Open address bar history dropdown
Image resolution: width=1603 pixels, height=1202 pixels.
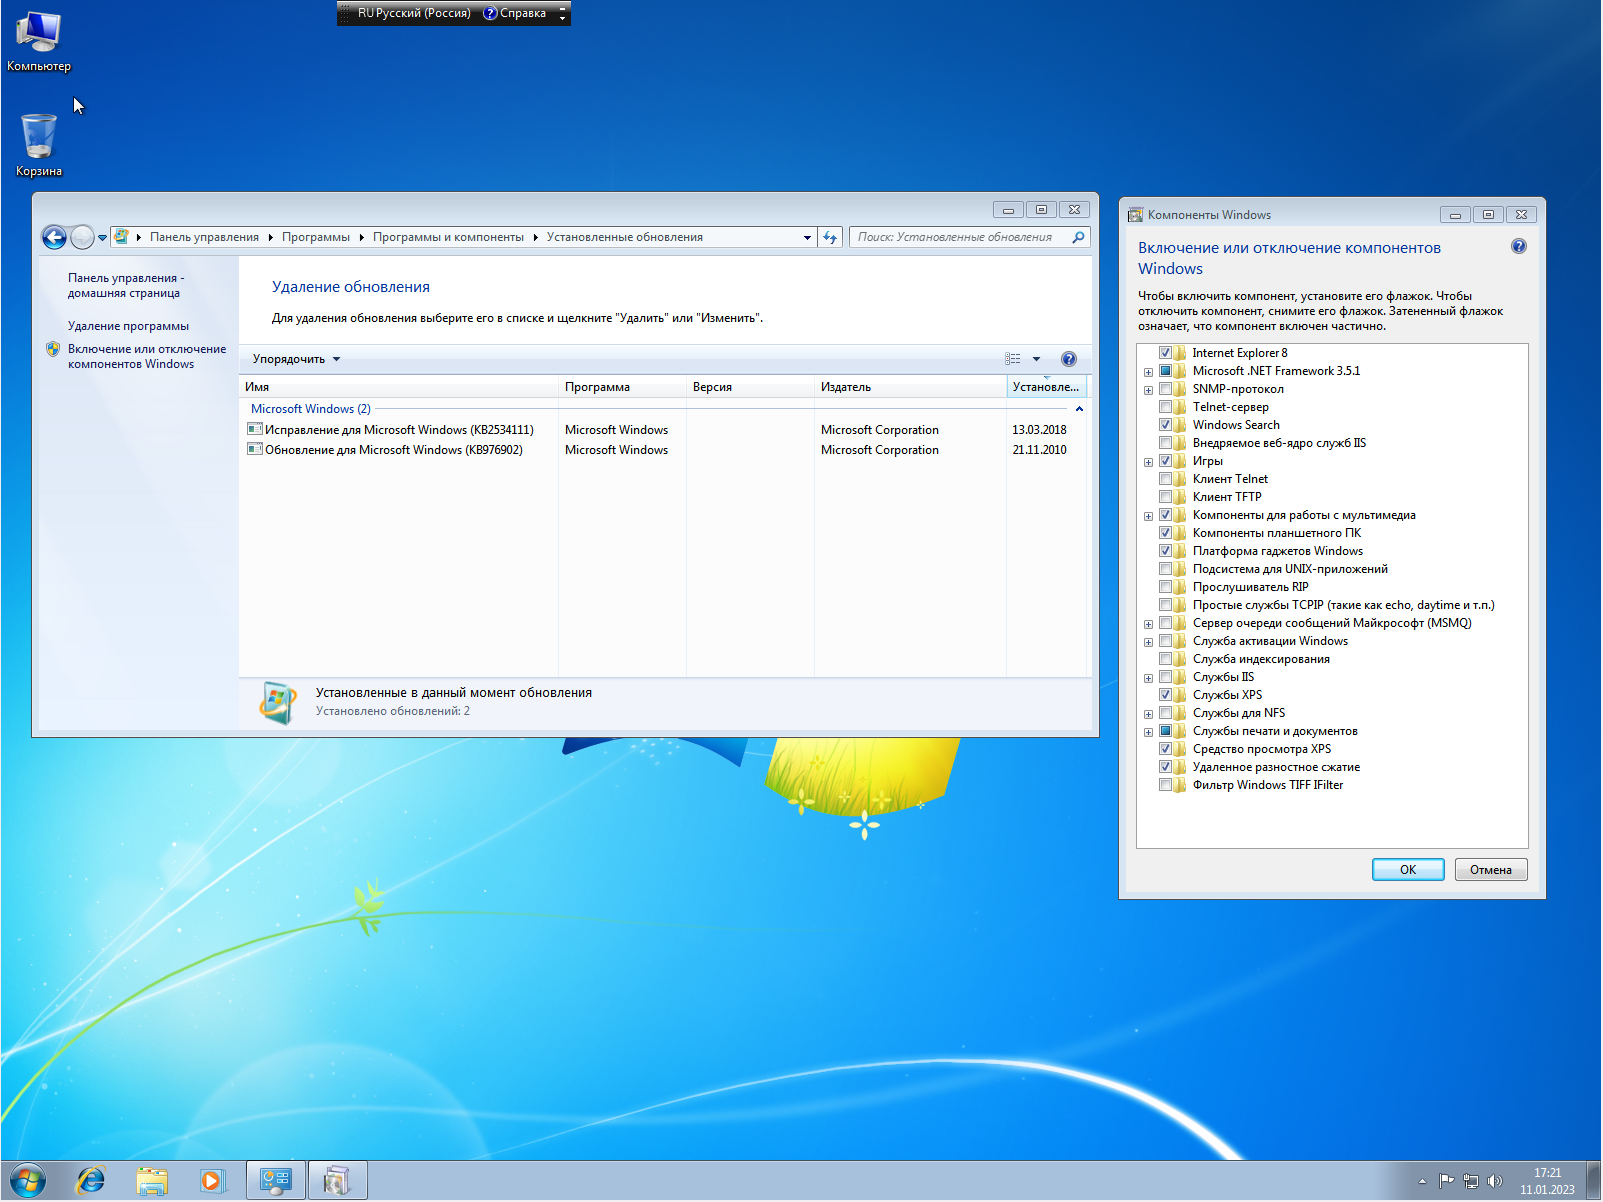click(807, 237)
